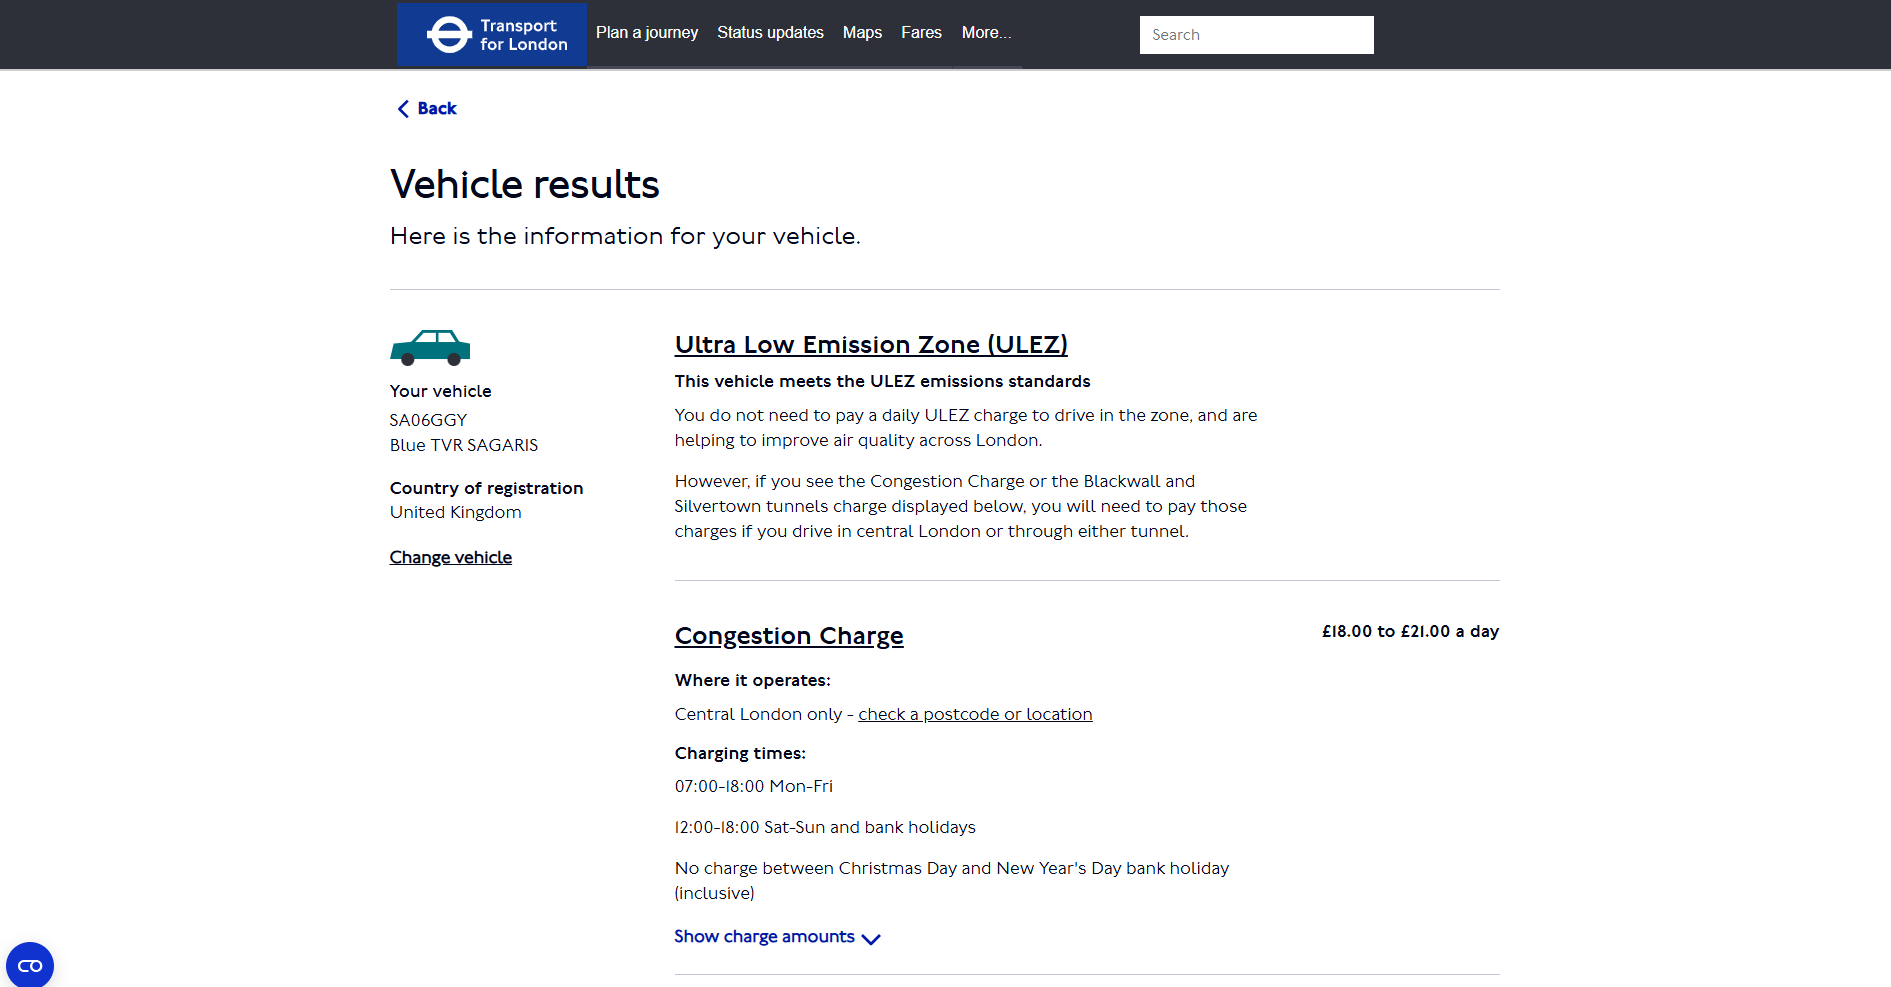Click the Back link
1891x987 pixels.
click(x=437, y=109)
